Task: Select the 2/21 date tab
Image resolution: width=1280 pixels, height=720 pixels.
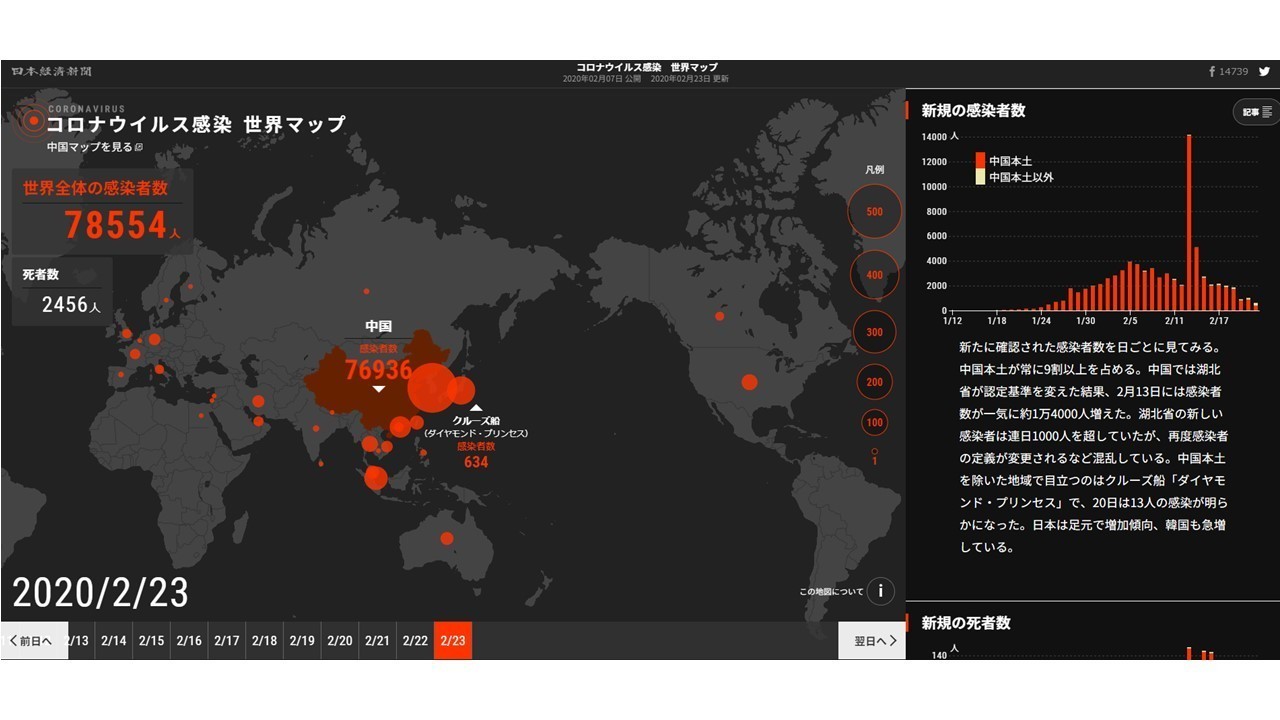Action: click(x=377, y=641)
